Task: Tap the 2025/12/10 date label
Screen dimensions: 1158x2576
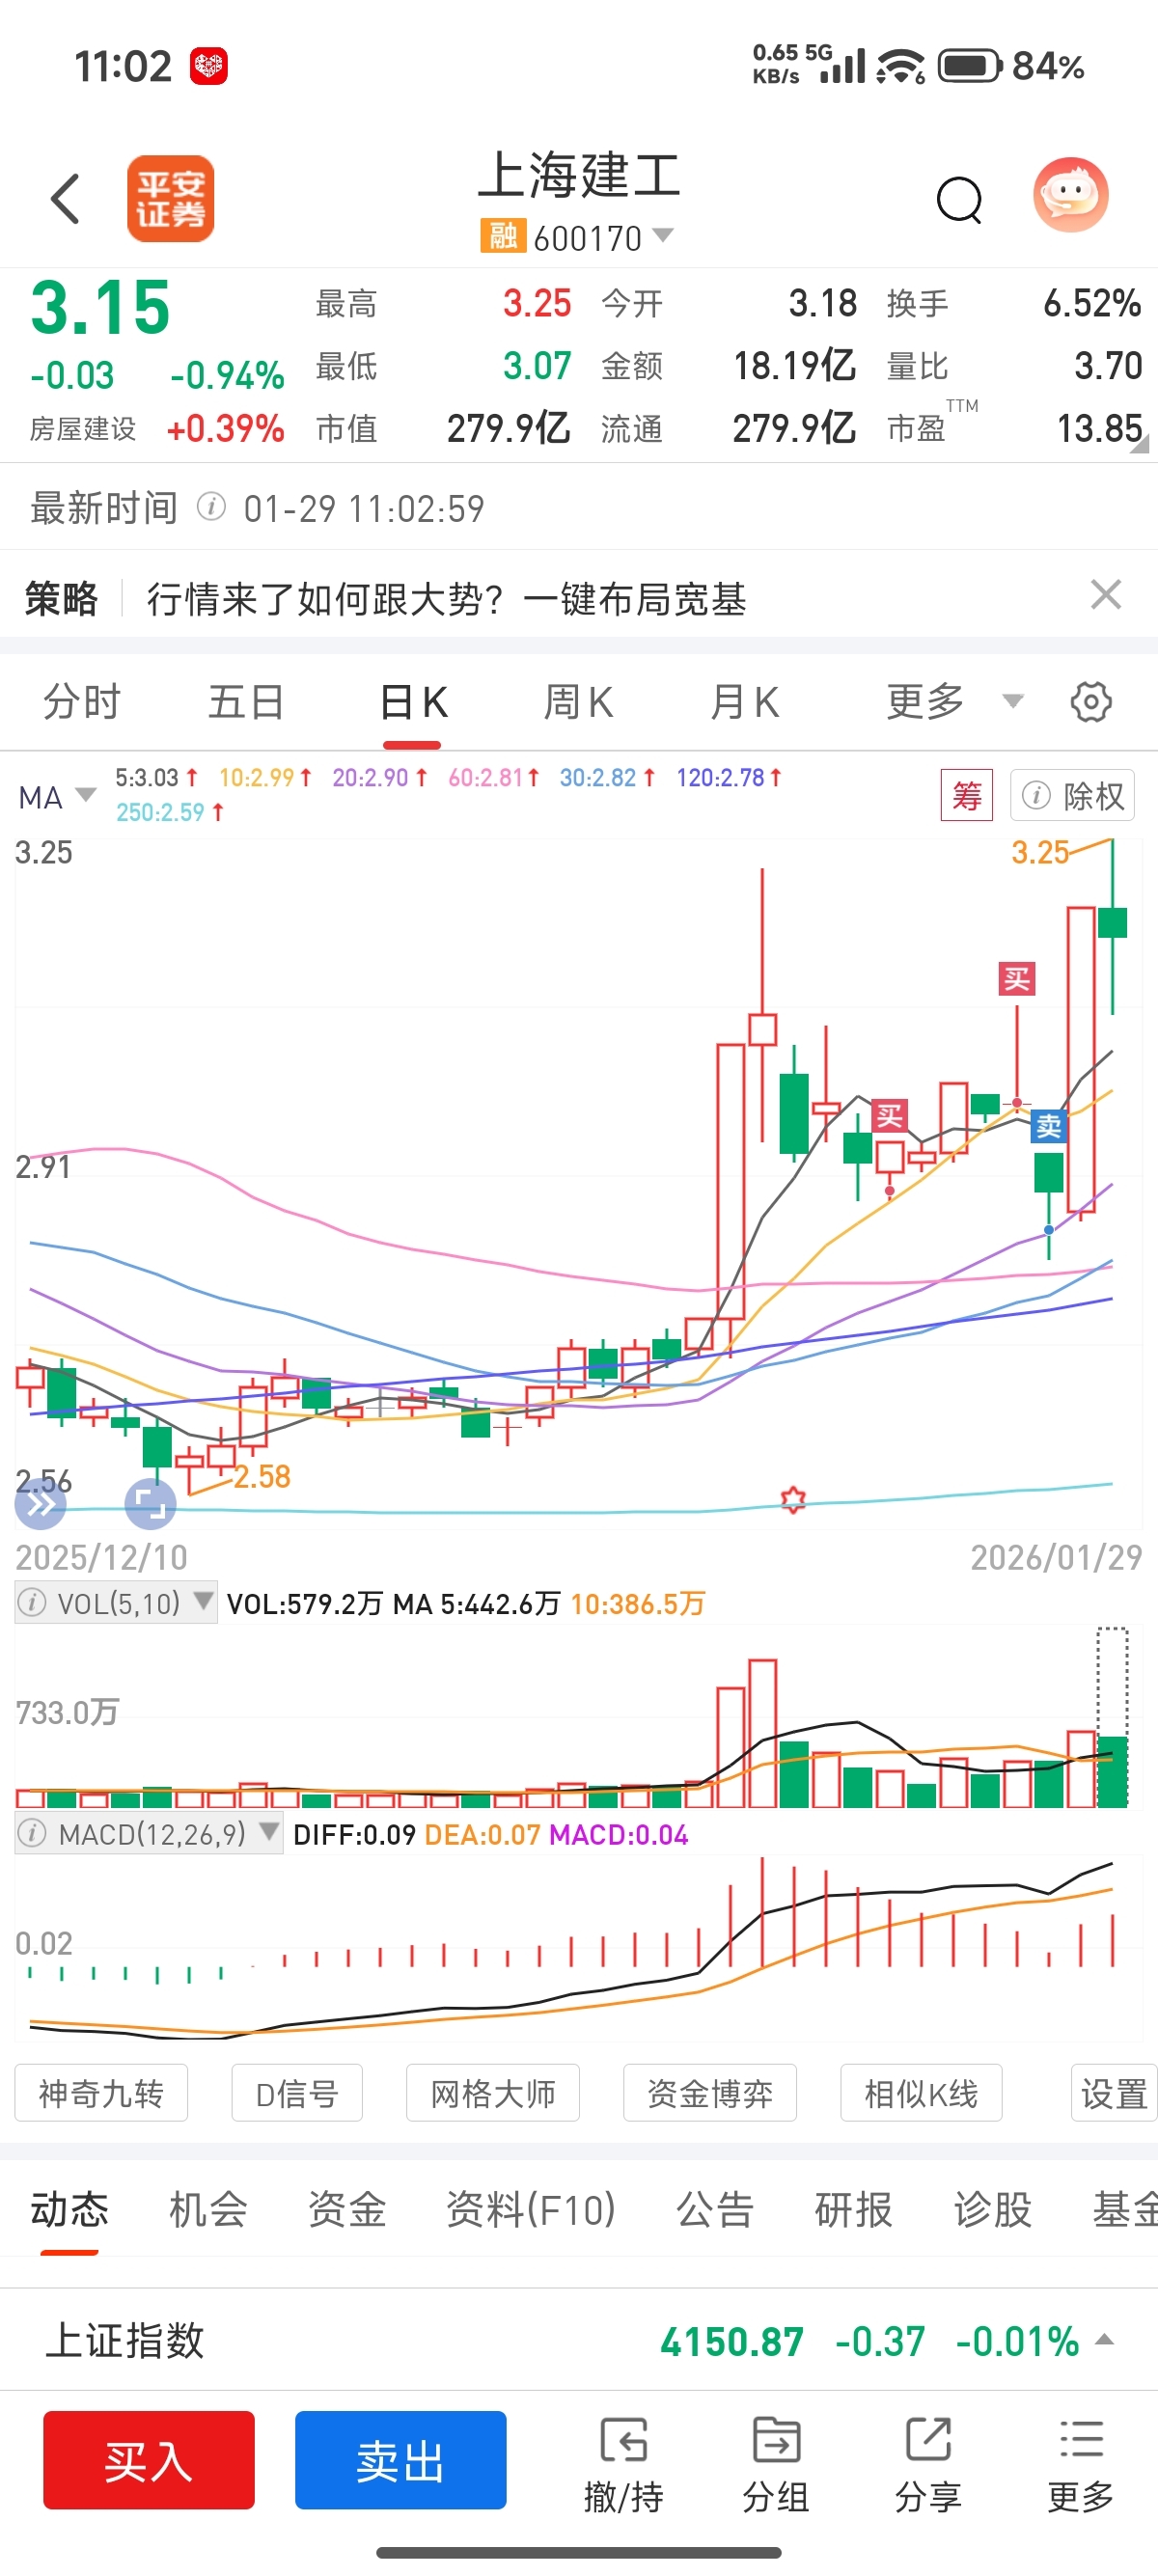Action: click(101, 1557)
